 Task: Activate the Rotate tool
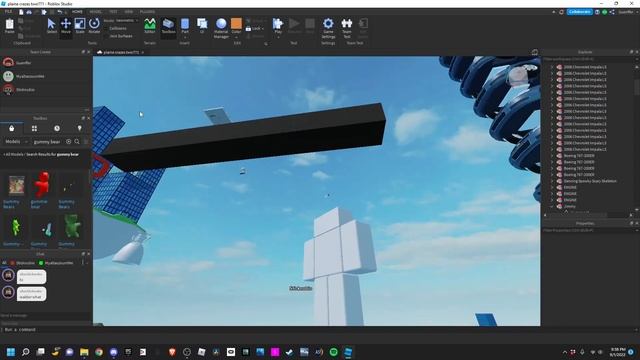(94, 26)
